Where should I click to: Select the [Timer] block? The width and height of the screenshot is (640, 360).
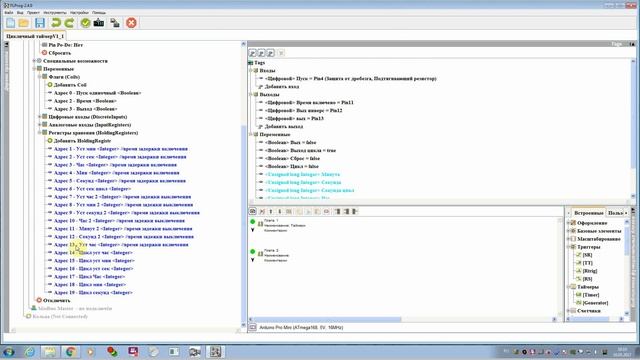591,295
